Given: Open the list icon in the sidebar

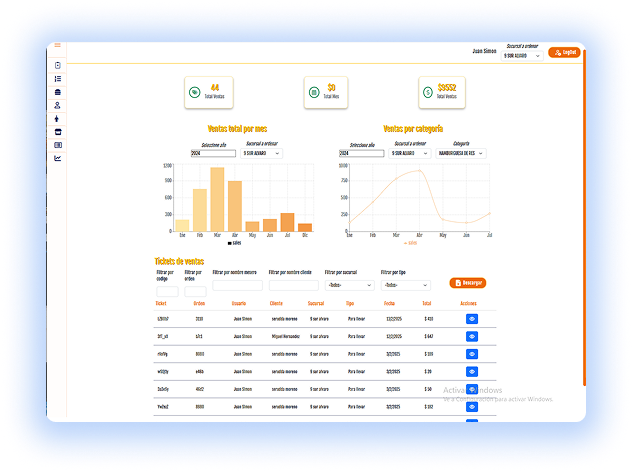Looking at the screenshot, I should pos(58,78).
